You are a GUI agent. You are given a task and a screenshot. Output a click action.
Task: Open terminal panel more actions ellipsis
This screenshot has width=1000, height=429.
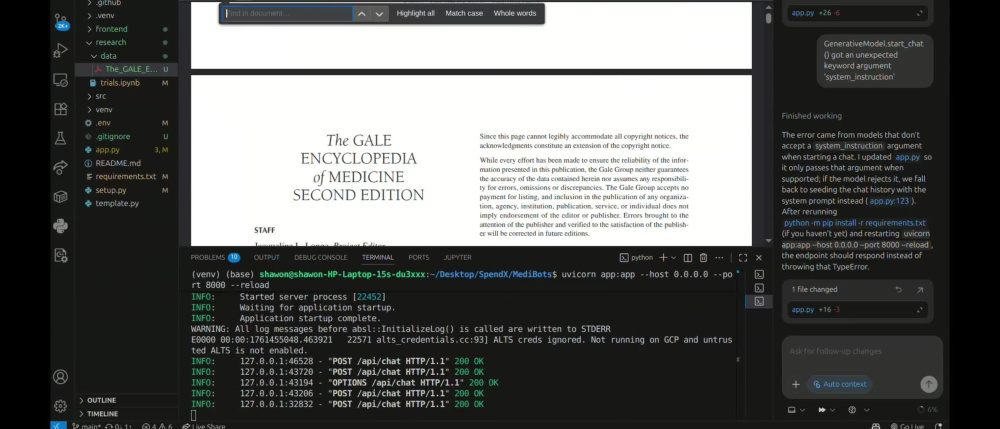[719, 258]
